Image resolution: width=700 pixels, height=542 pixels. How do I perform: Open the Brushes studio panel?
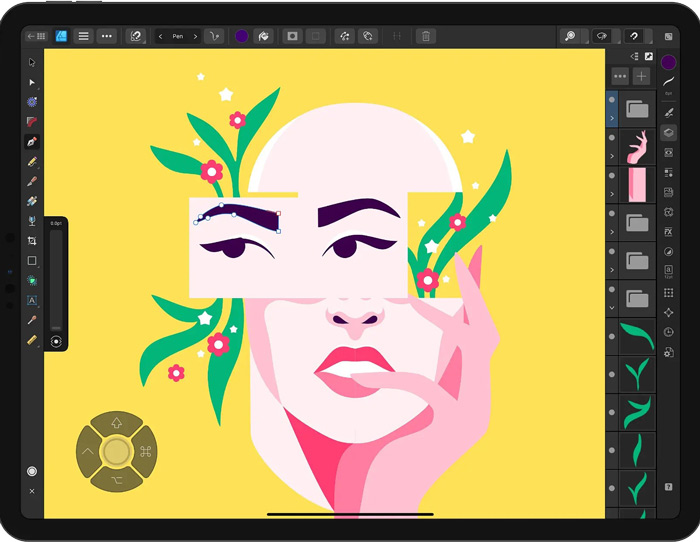[668, 113]
